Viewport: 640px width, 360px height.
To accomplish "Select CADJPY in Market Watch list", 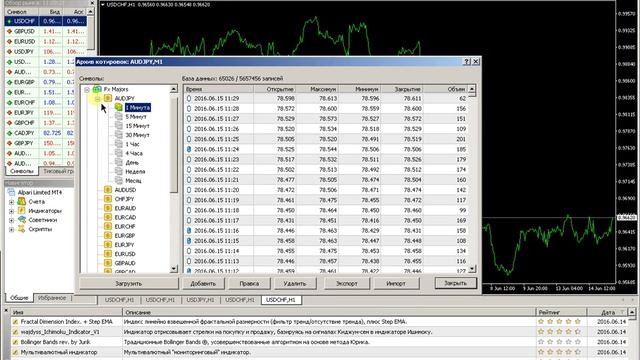I will coord(40,133).
